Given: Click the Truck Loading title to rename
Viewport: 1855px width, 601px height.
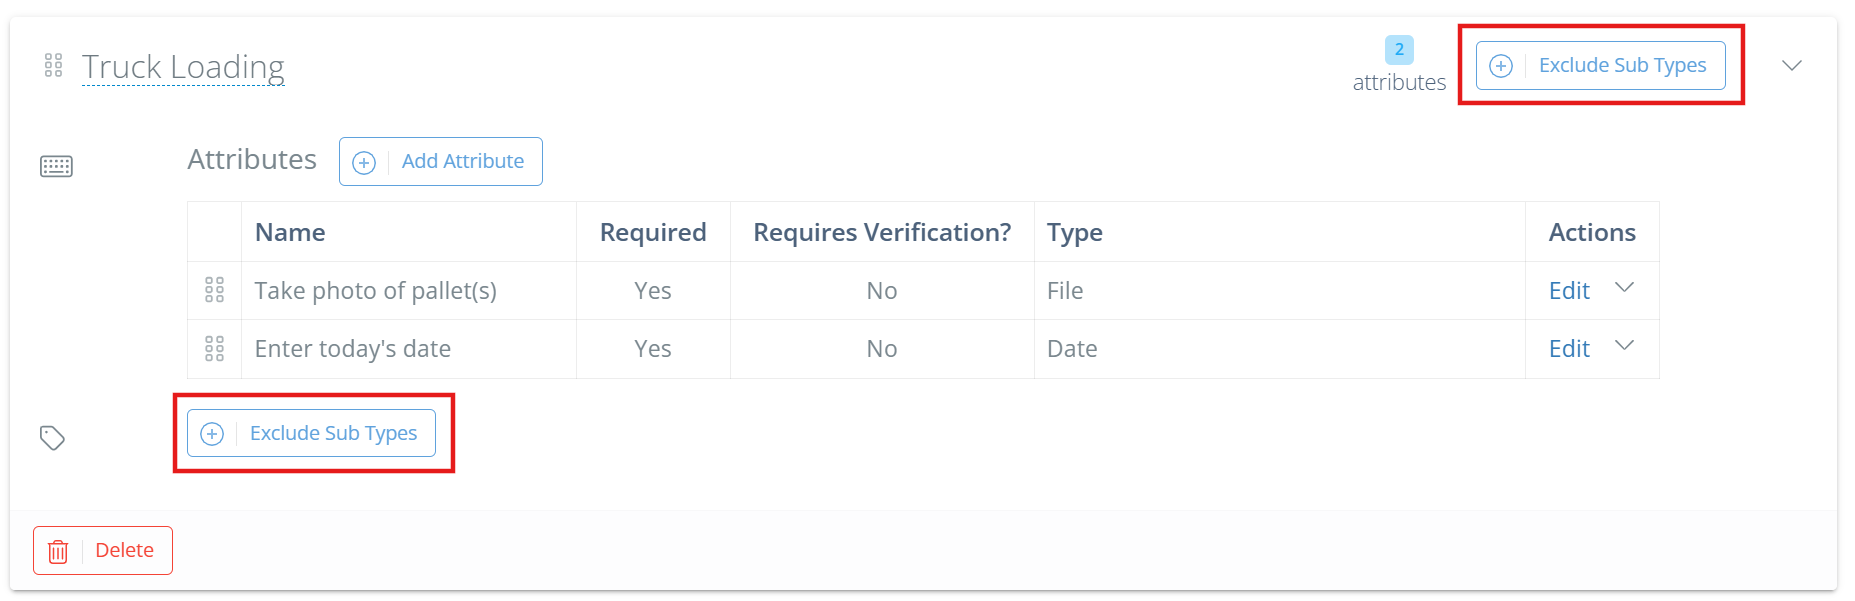Looking at the screenshot, I should click(183, 67).
